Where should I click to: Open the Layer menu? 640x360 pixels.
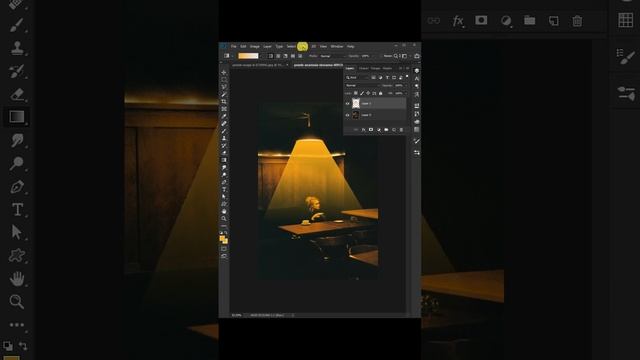point(267,46)
